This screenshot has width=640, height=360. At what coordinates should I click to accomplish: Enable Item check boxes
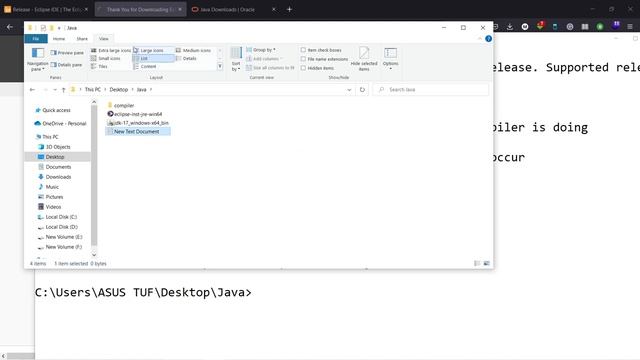point(321,50)
